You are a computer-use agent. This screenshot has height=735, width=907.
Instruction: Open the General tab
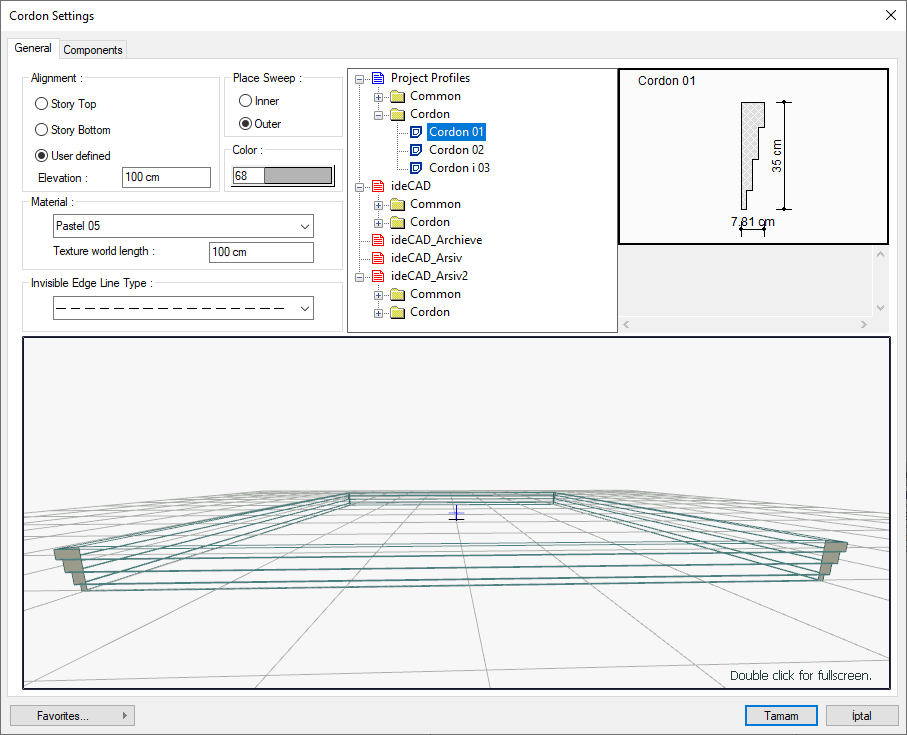pyautogui.click(x=33, y=48)
